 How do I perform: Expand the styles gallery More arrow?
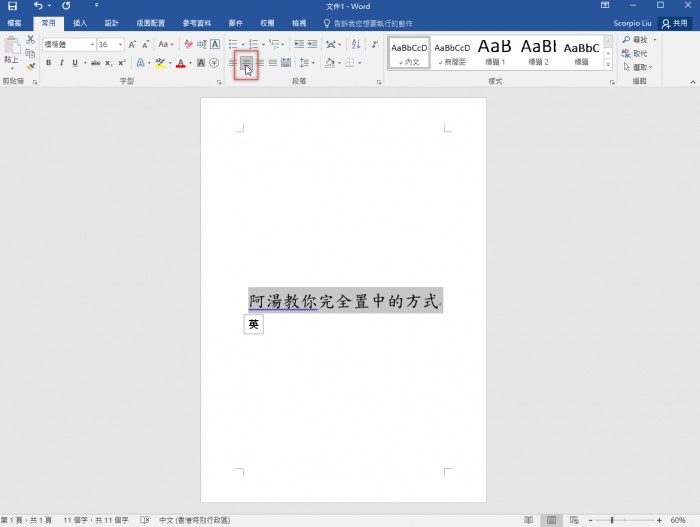(x=608, y=64)
